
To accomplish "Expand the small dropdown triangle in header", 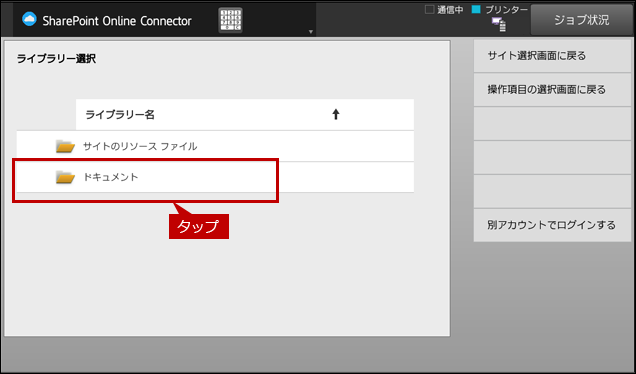I will click(x=311, y=32).
